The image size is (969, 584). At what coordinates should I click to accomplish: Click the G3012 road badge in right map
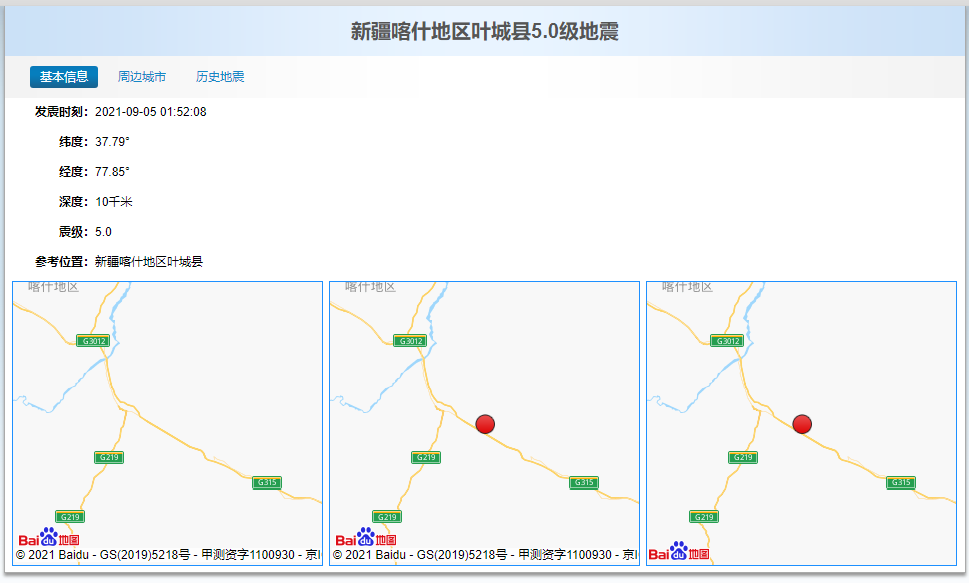coord(727,341)
